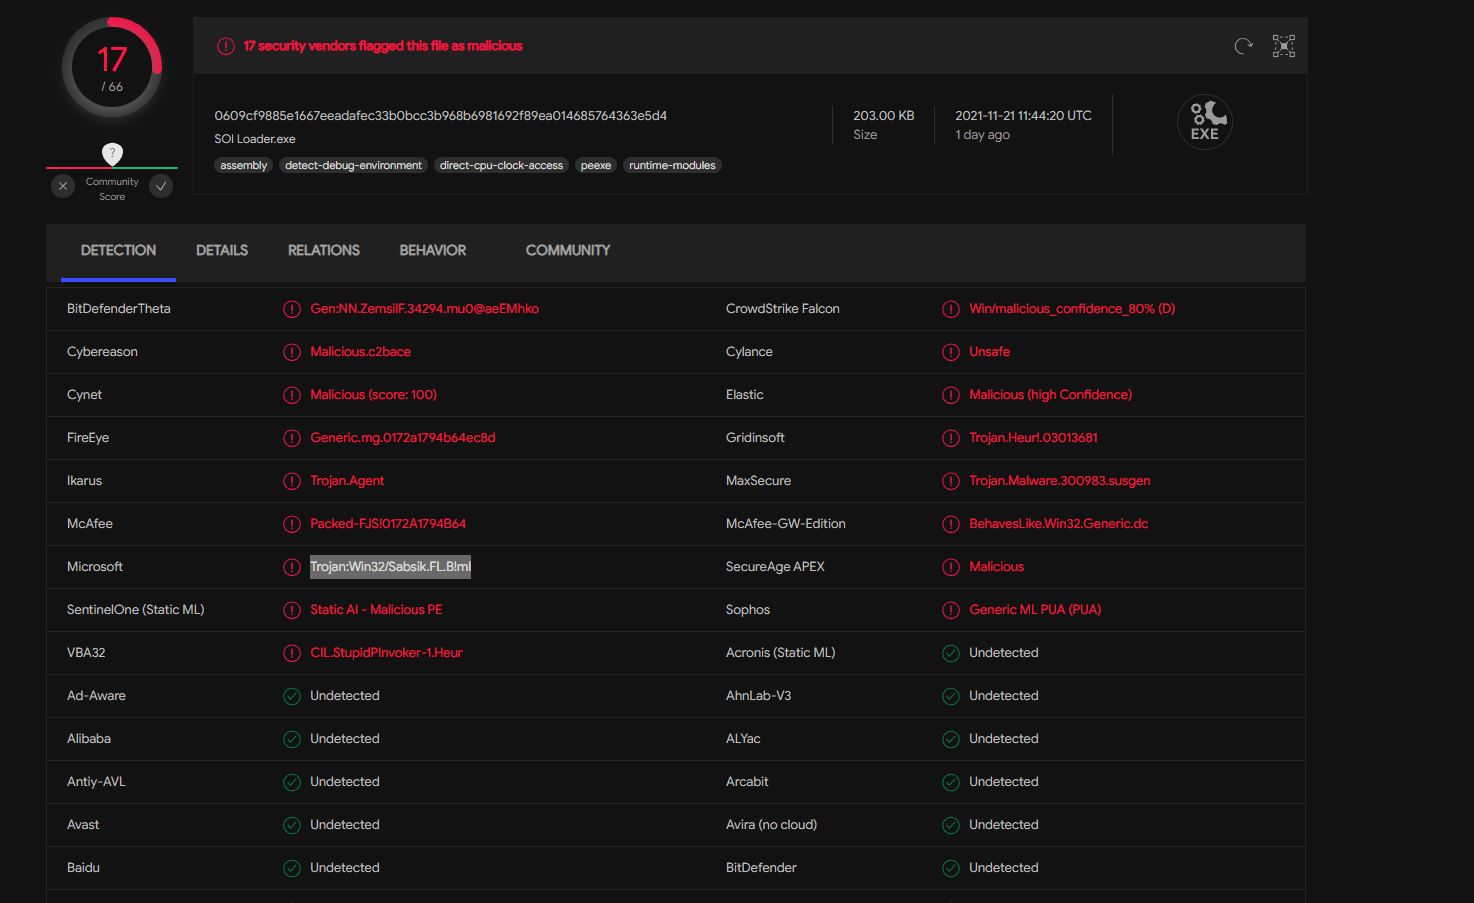Screen dimensions: 1474x903
Task: Click the direct-cpu-clock-access tag
Action: pyautogui.click(x=501, y=165)
